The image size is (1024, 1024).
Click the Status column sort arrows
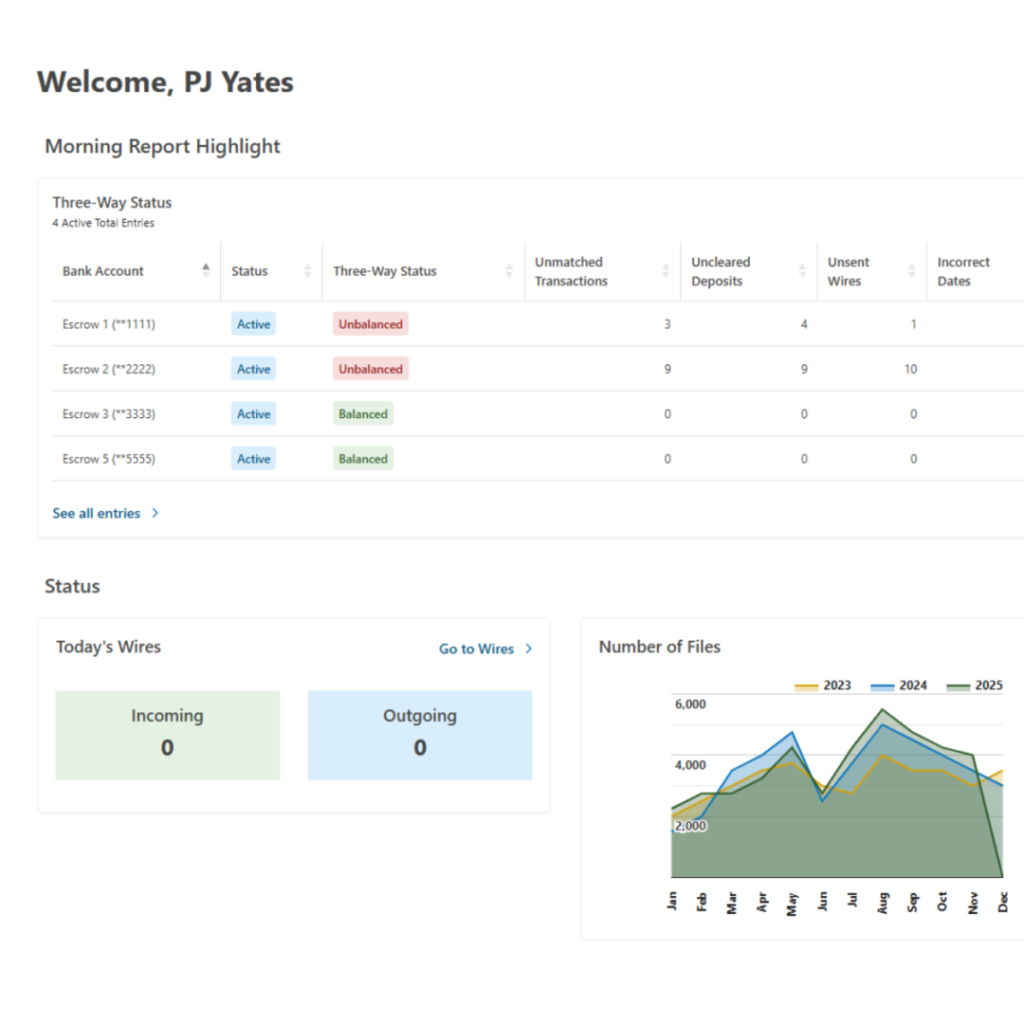point(308,270)
